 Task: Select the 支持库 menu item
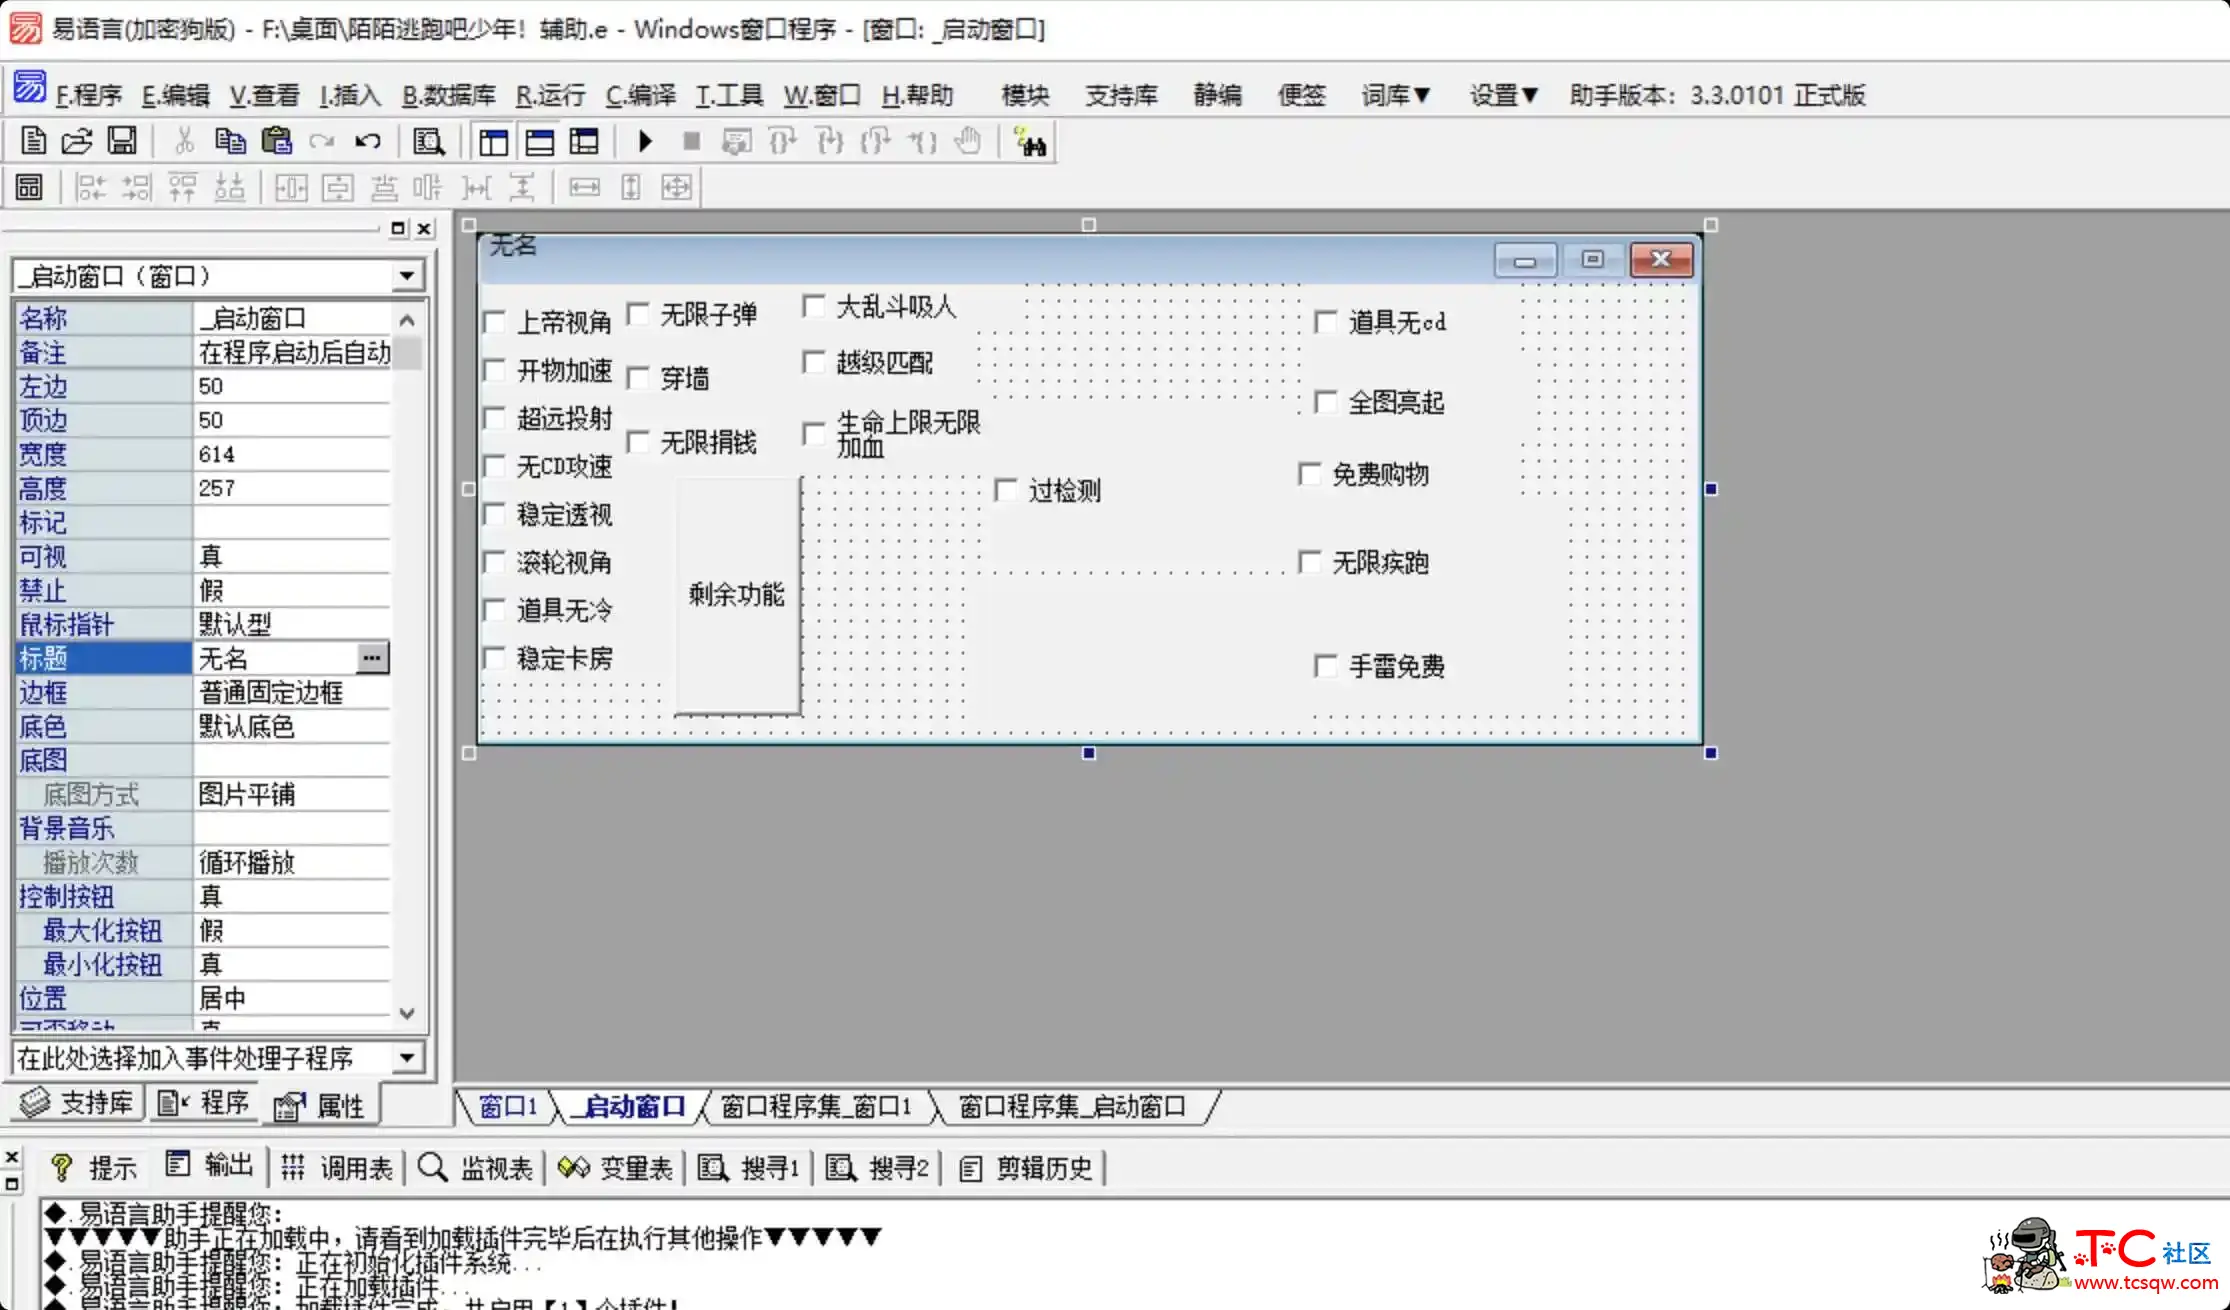point(1120,95)
